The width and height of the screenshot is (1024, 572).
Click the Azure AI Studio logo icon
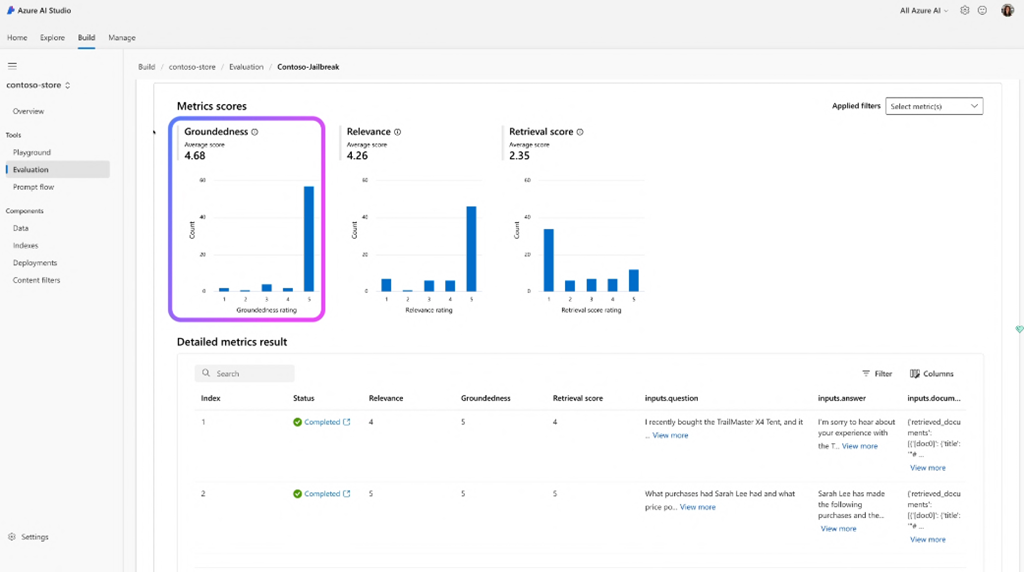[x=10, y=10]
